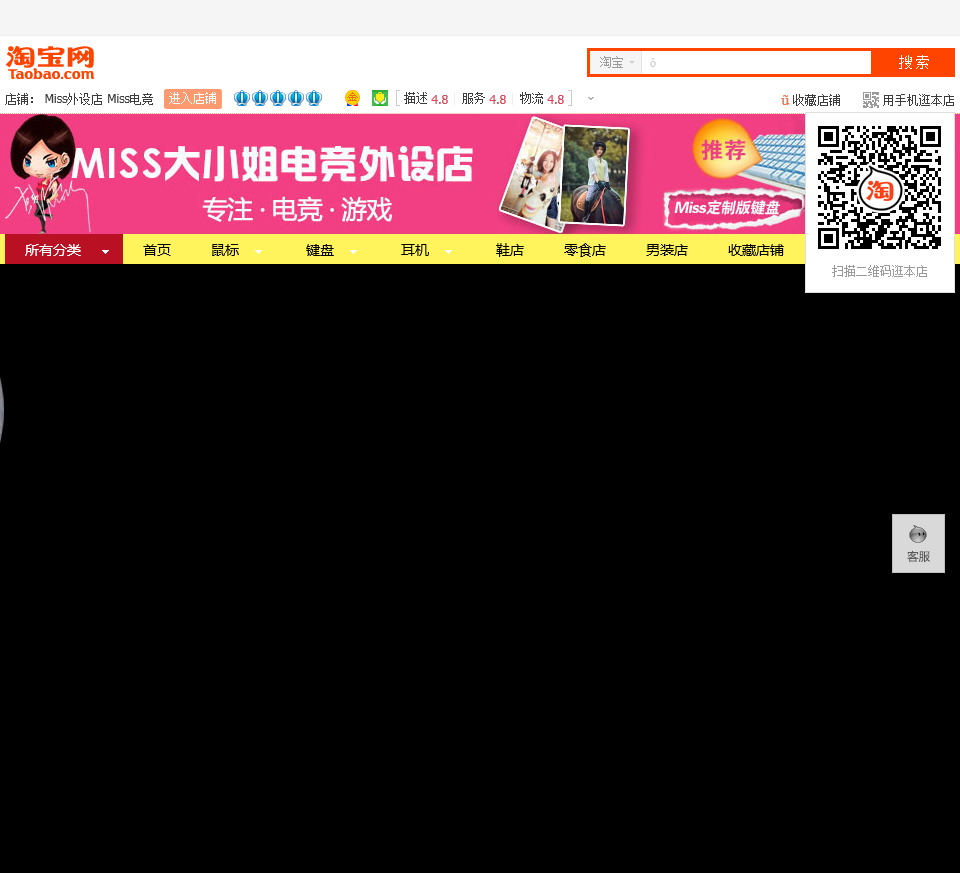Open the 鼠标 navigation item
Screen dimensions: 960x873
point(225,250)
